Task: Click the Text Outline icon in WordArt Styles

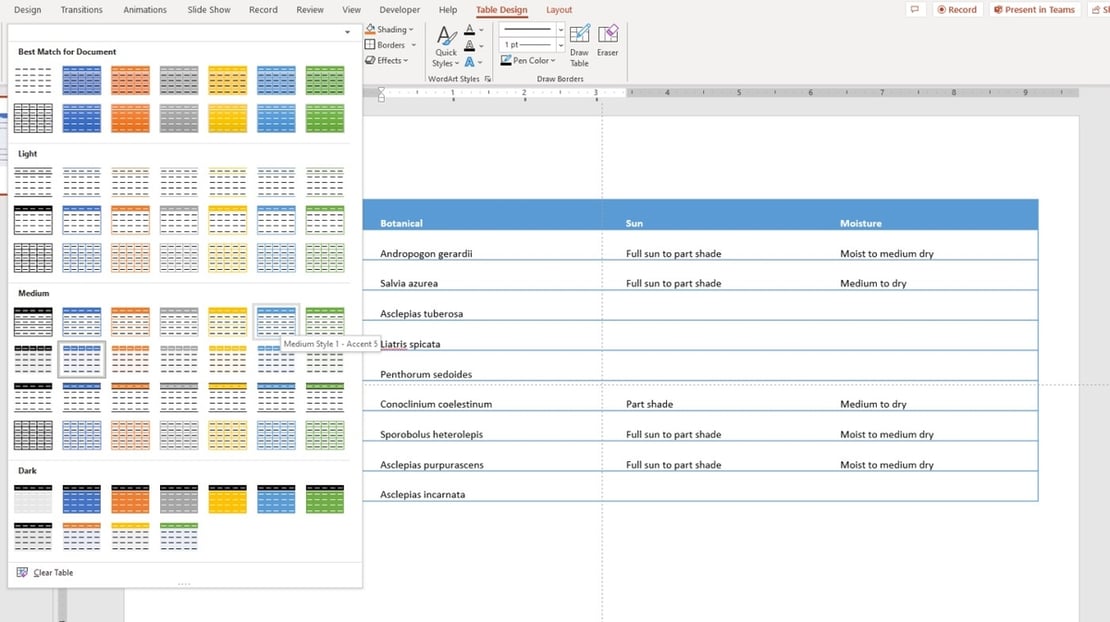Action: [470, 46]
